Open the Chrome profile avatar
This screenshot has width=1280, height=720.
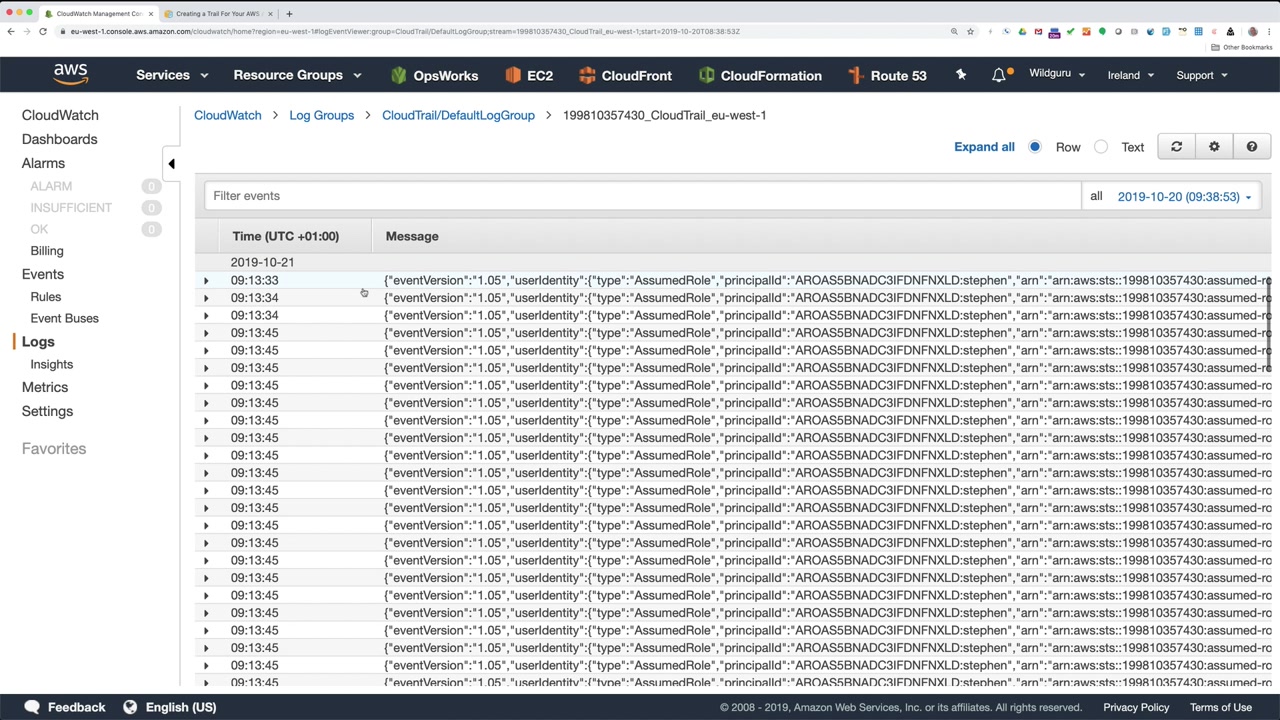click(x=1252, y=32)
